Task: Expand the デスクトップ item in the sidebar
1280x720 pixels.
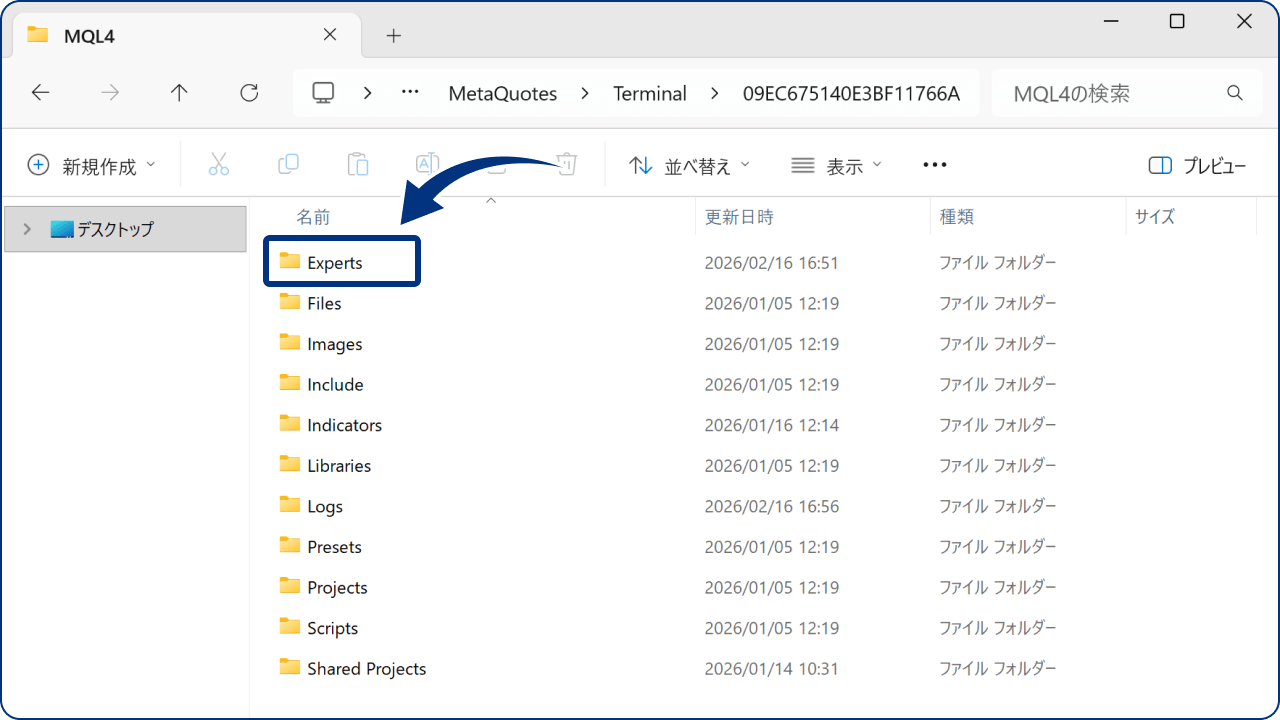Action: (x=27, y=228)
